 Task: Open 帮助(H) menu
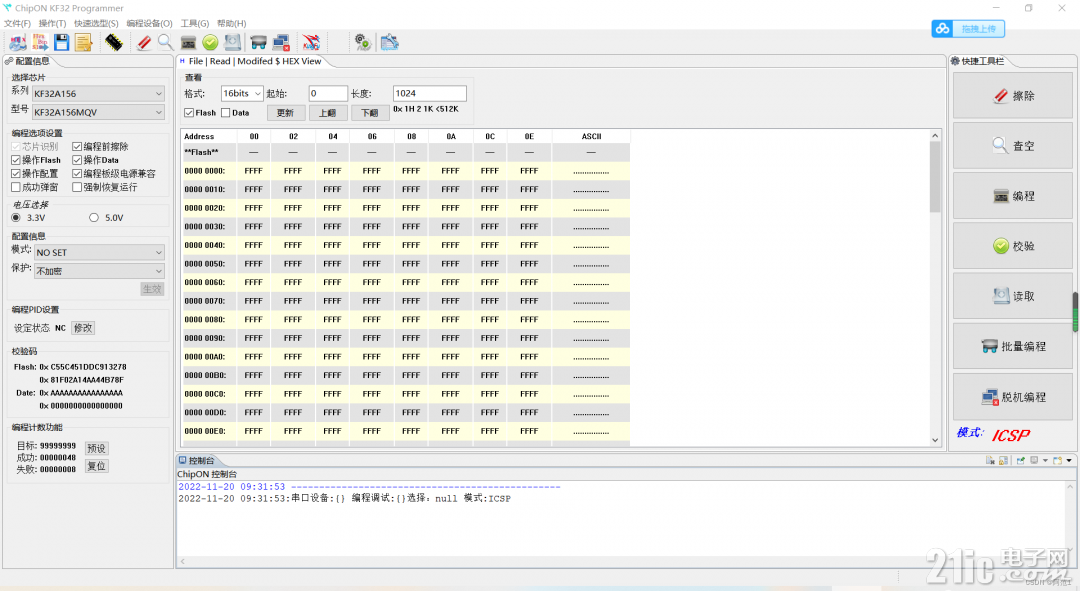[x=231, y=23]
